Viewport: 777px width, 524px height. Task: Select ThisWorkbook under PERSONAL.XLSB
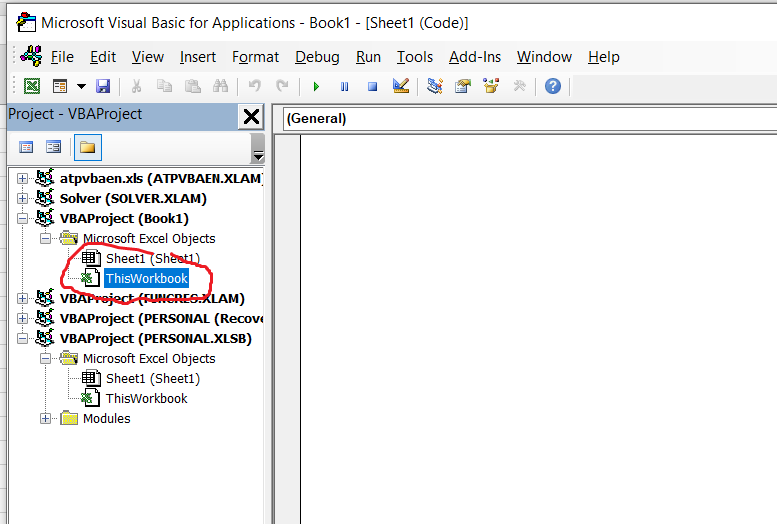(x=147, y=399)
